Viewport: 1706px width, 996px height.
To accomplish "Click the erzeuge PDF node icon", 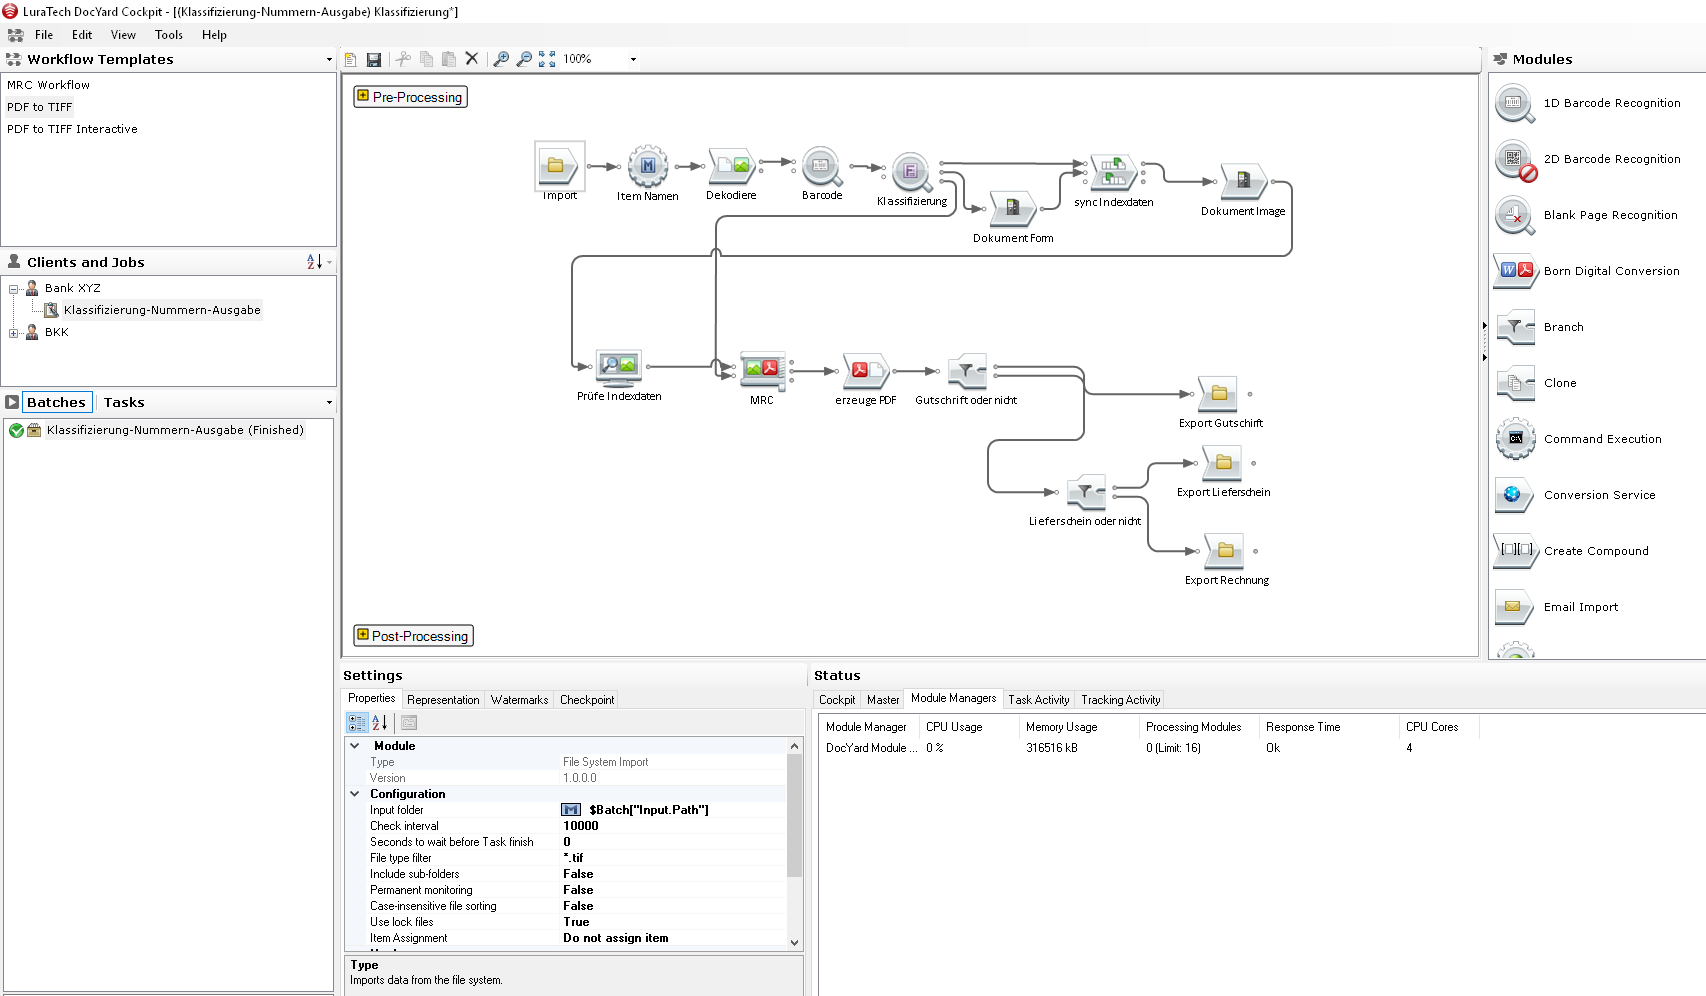I will 865,371.
